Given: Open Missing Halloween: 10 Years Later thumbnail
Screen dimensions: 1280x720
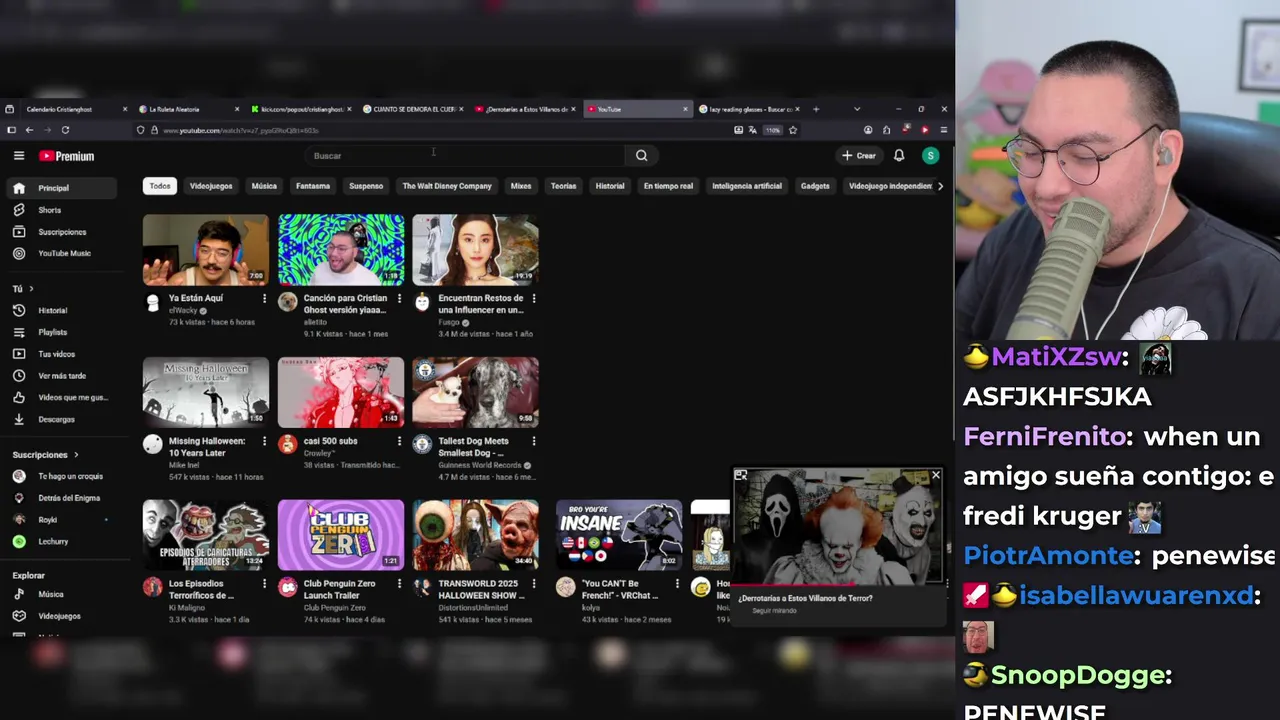Looking at the screenshot, I should pos(206,392).
